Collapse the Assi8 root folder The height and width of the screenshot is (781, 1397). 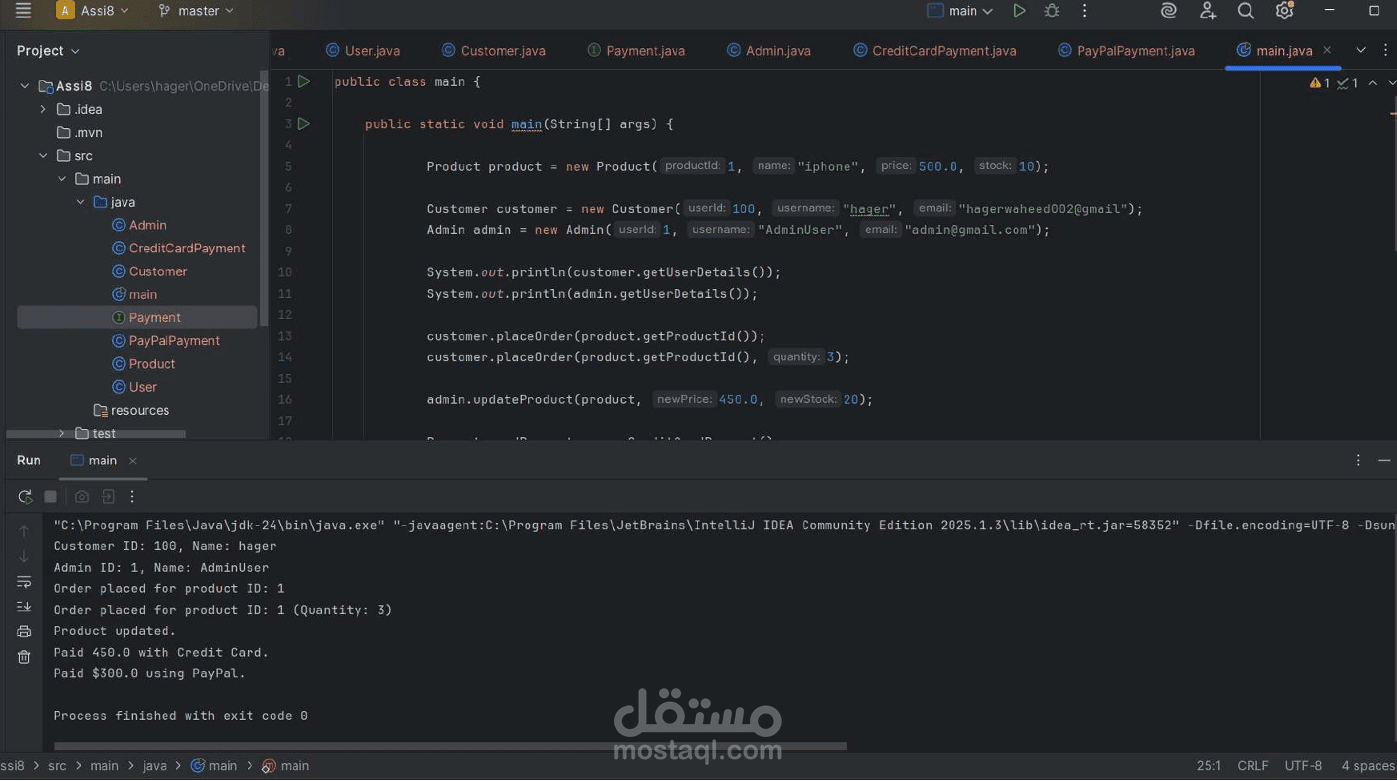(25, 86)
